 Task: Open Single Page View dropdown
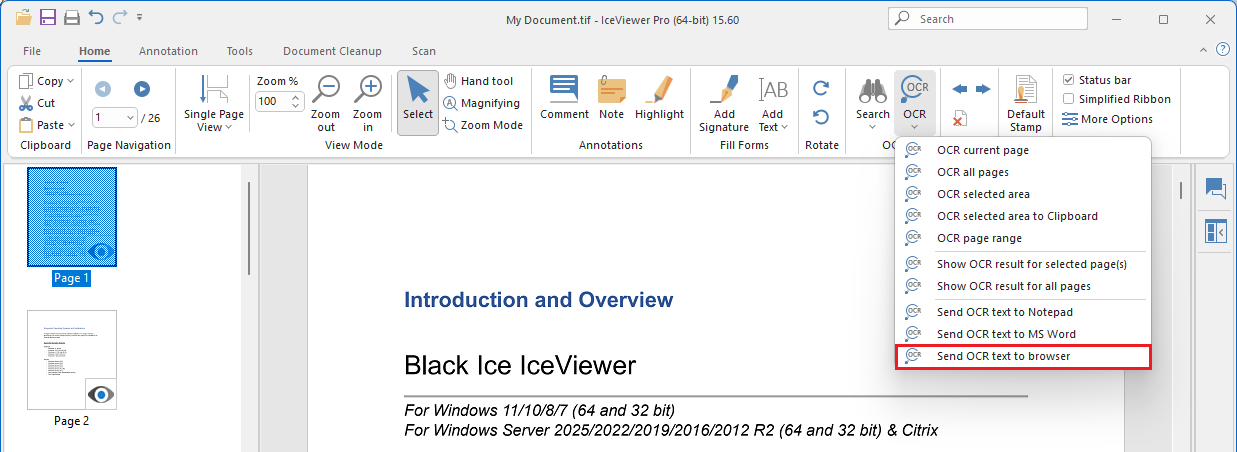(213, 104)
